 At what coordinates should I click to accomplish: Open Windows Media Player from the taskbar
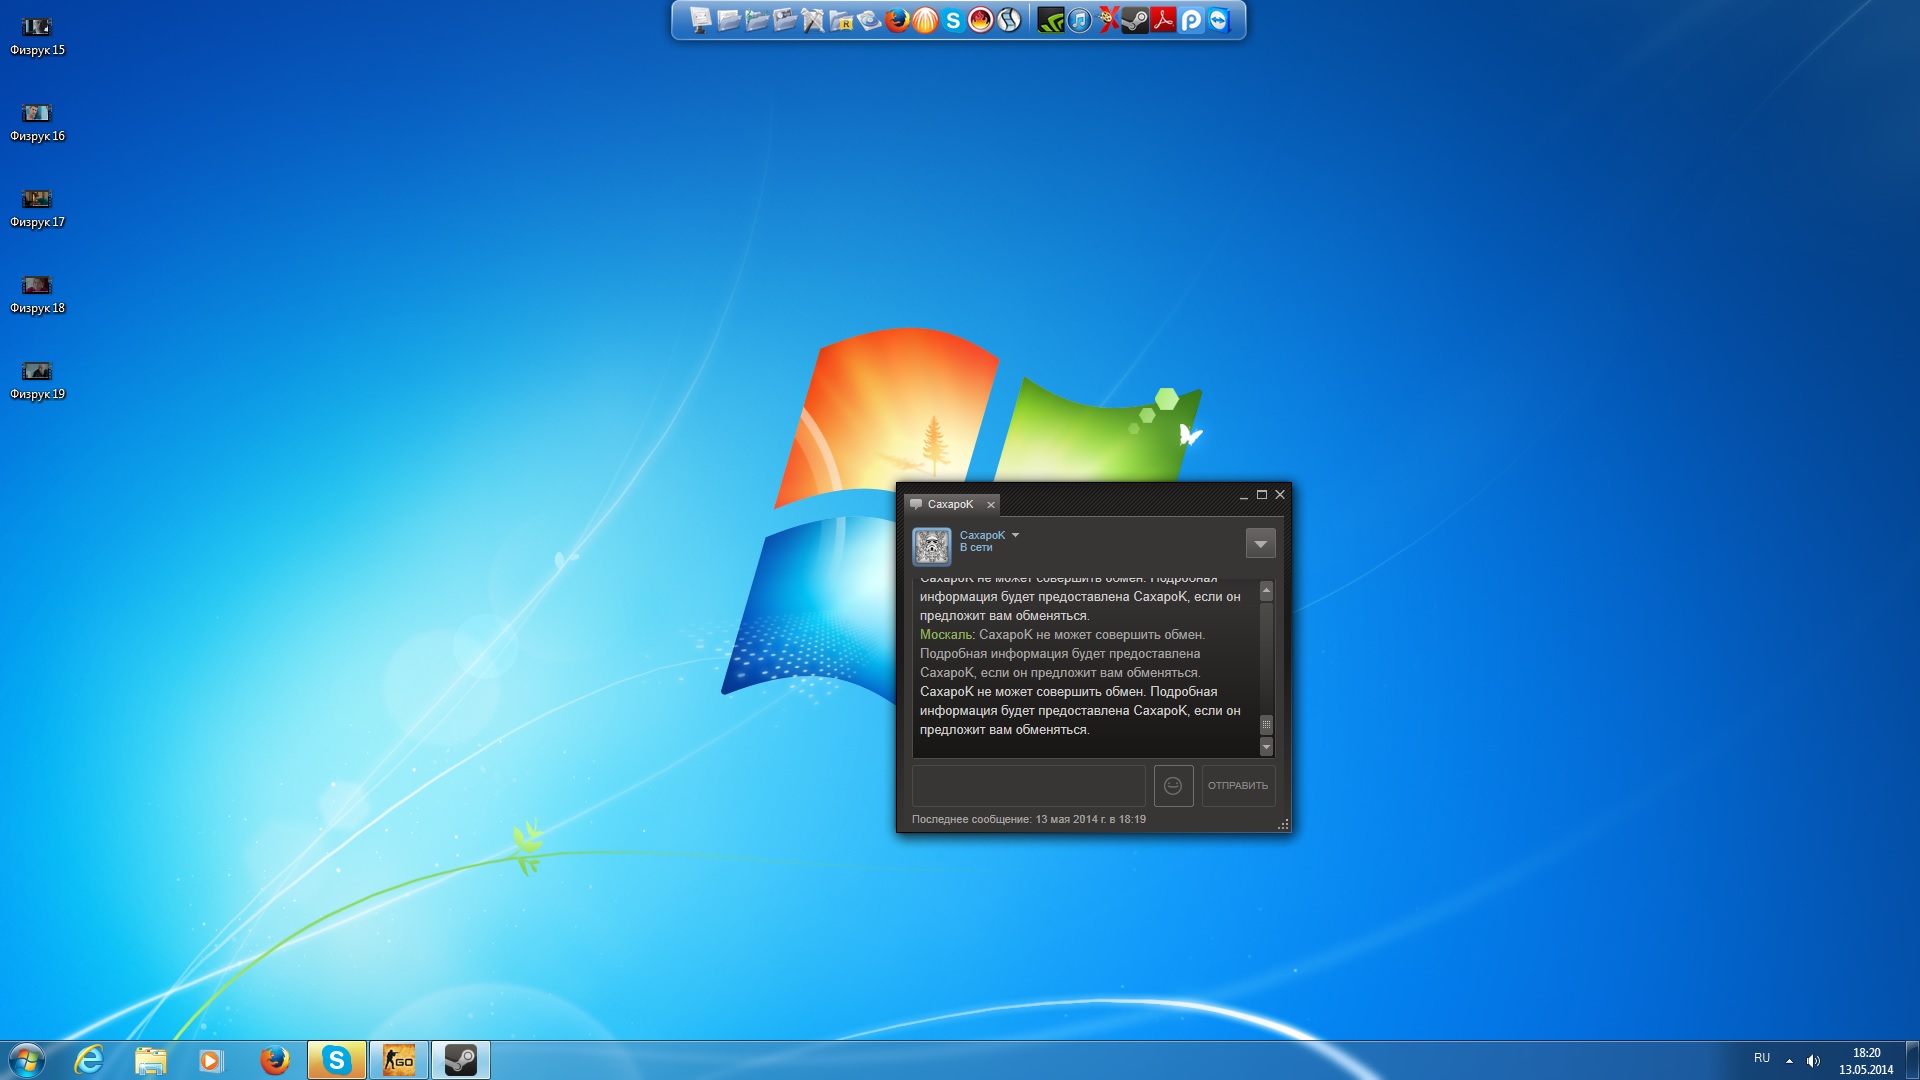211,1060
